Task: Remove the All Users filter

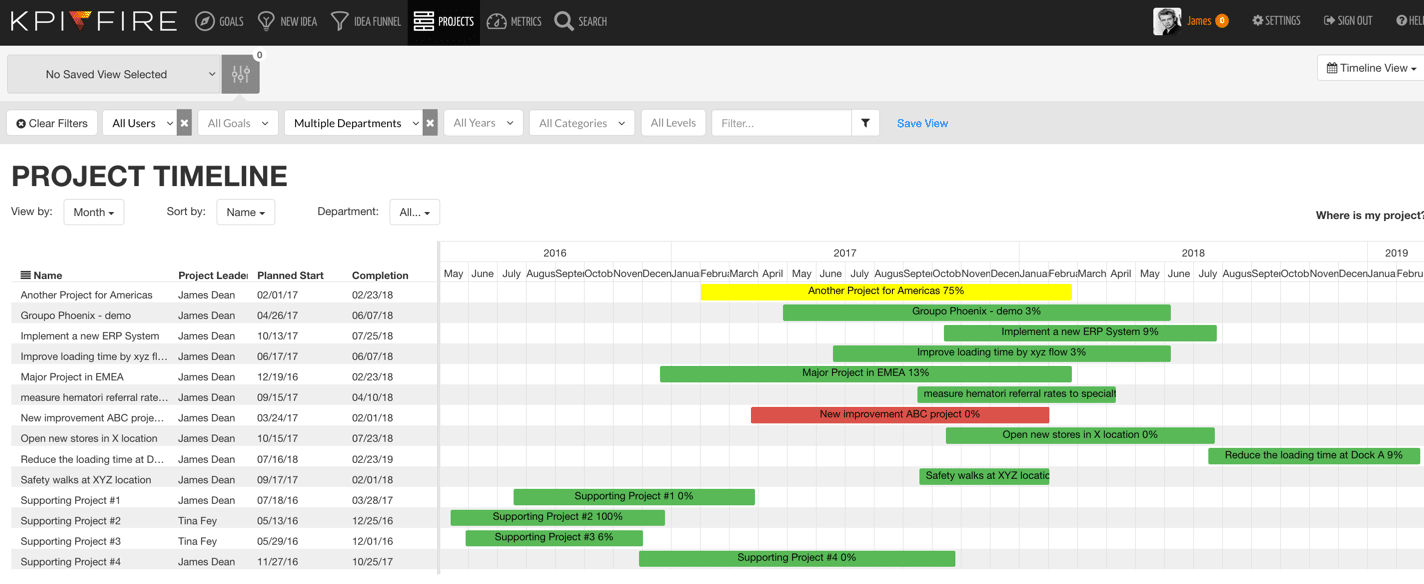Action: [184, 123]
